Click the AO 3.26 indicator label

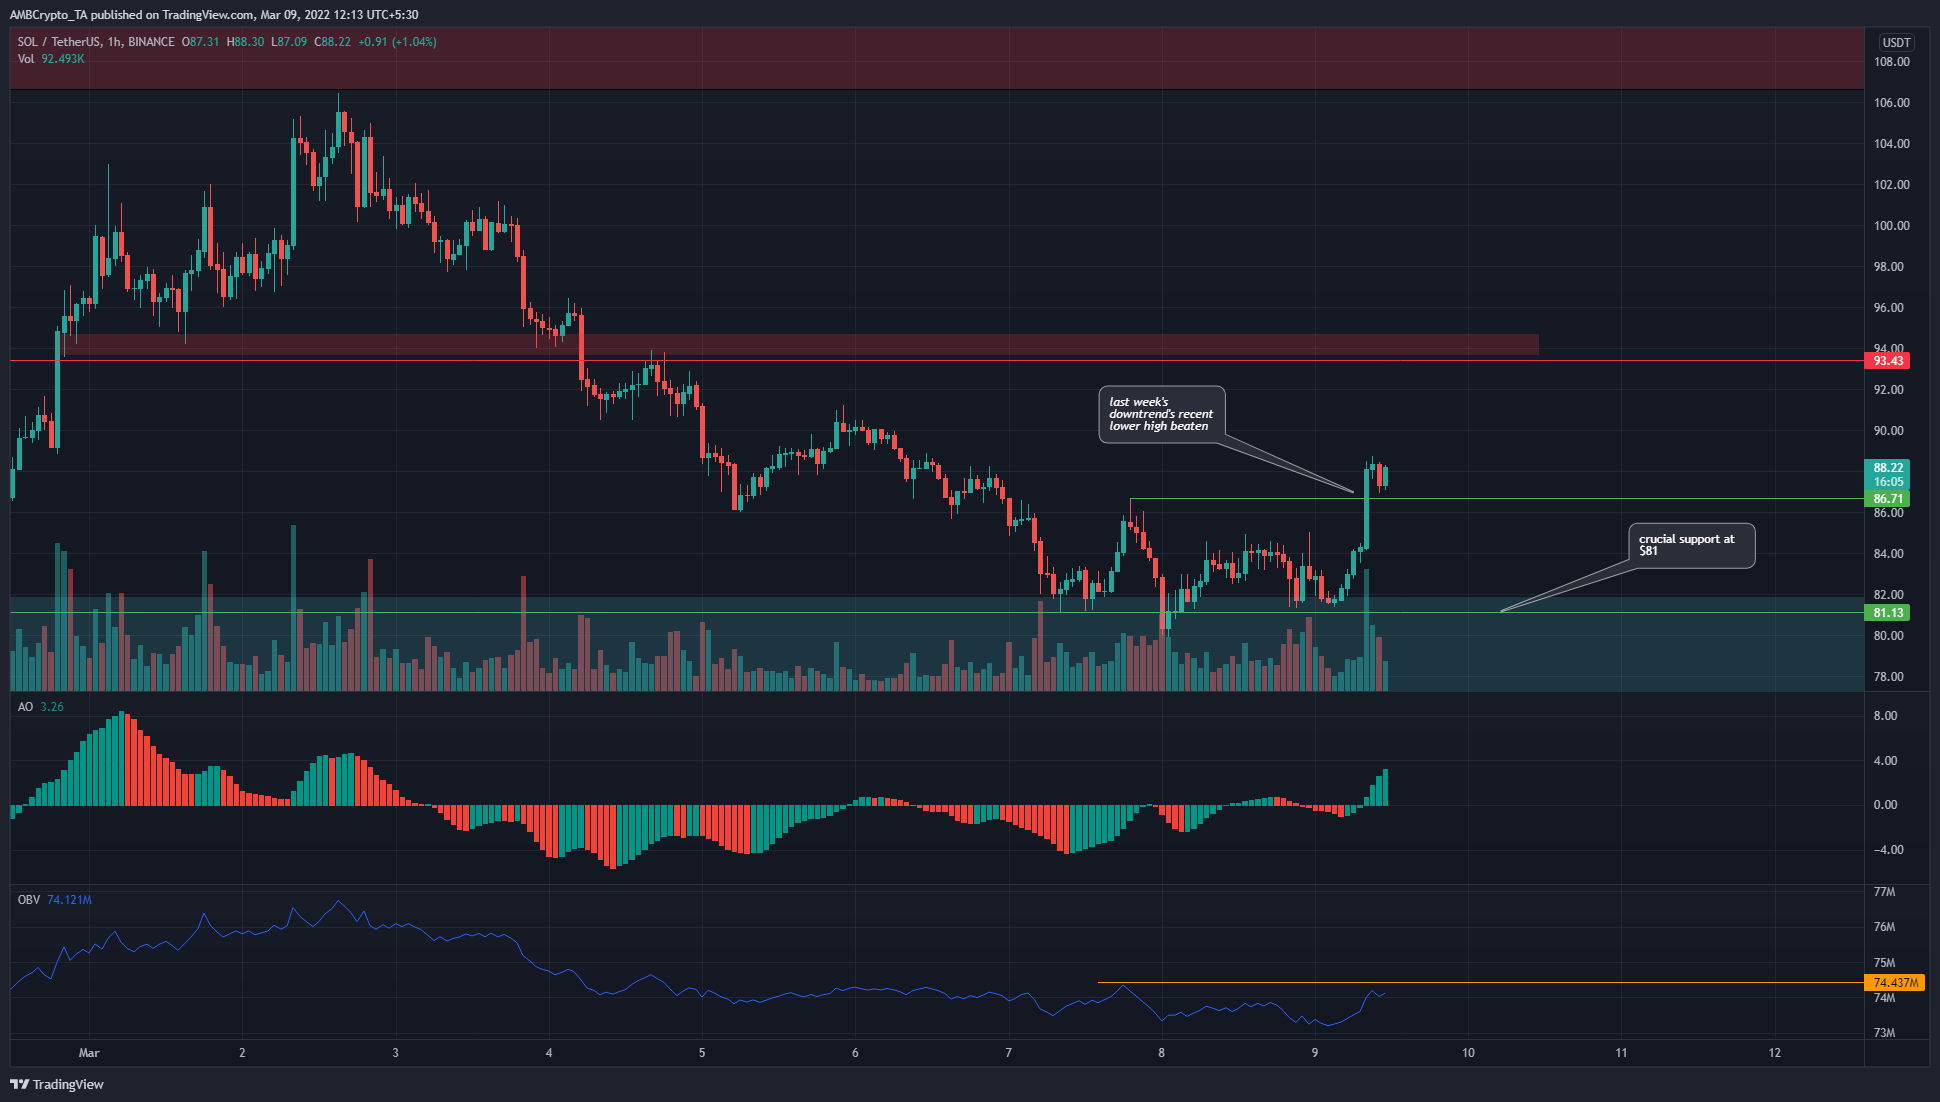pos(41,707)
